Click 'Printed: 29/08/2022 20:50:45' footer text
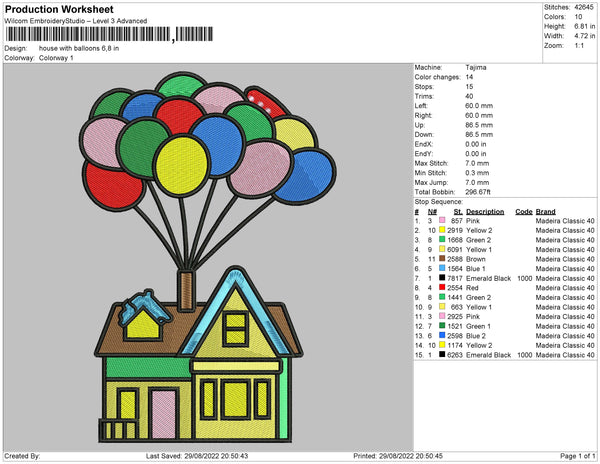 [x=398, y=456]
